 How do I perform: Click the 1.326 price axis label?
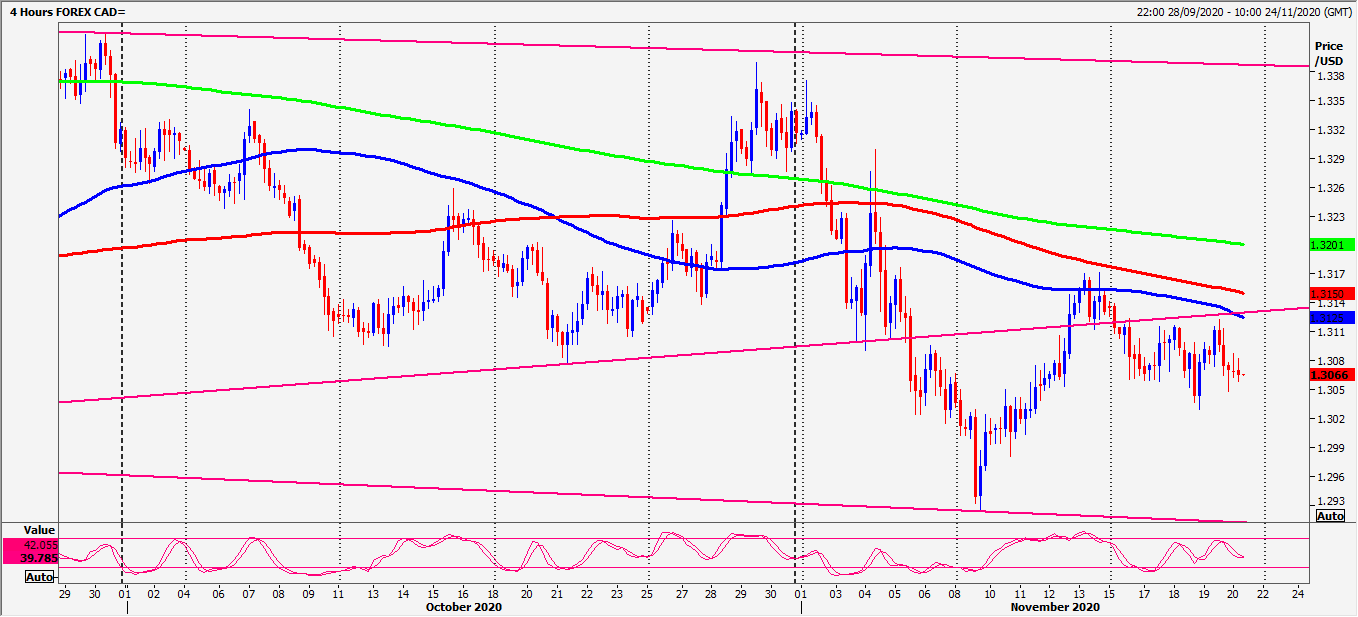1330,189
